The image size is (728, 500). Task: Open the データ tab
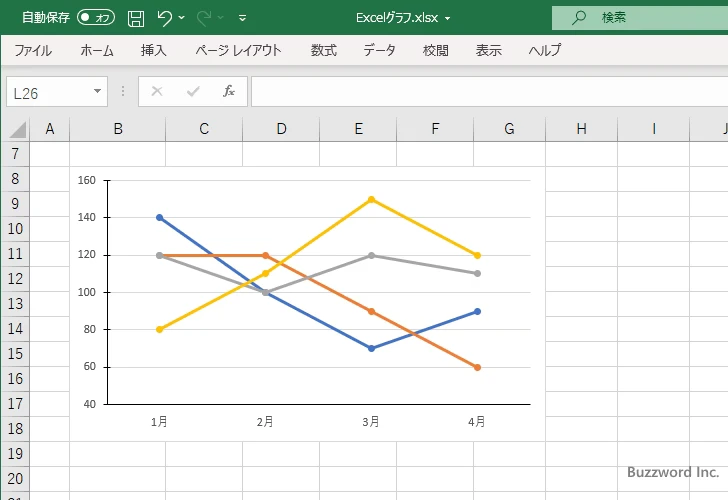(x=379, y=50)
